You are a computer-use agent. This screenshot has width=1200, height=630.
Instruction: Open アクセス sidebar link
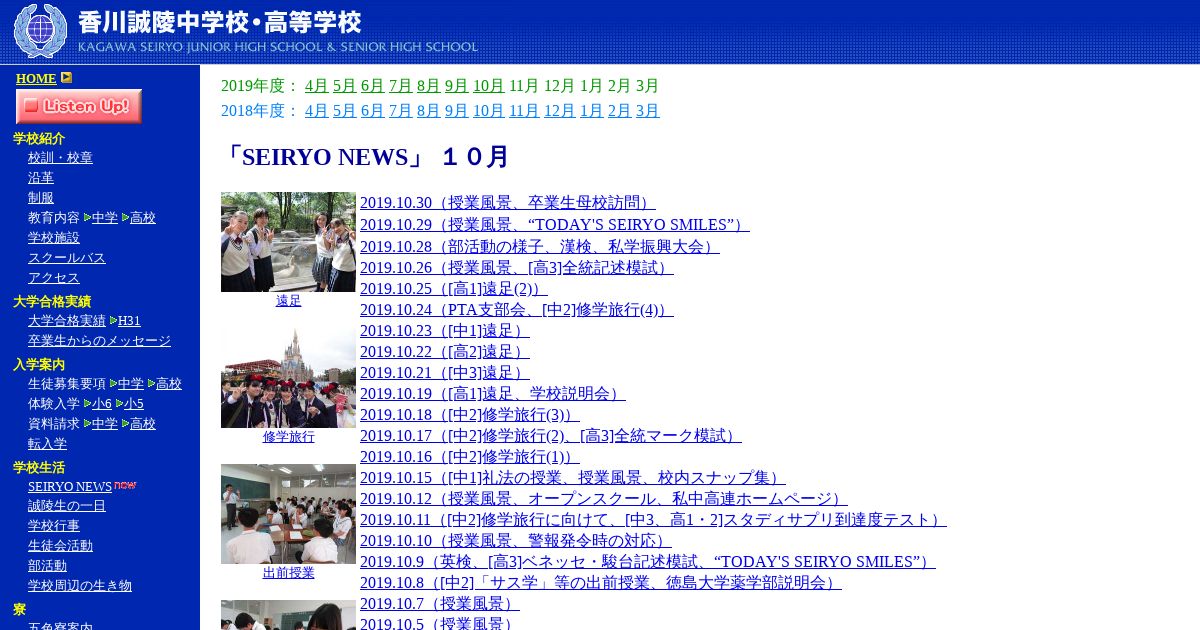tap(54, 278)
